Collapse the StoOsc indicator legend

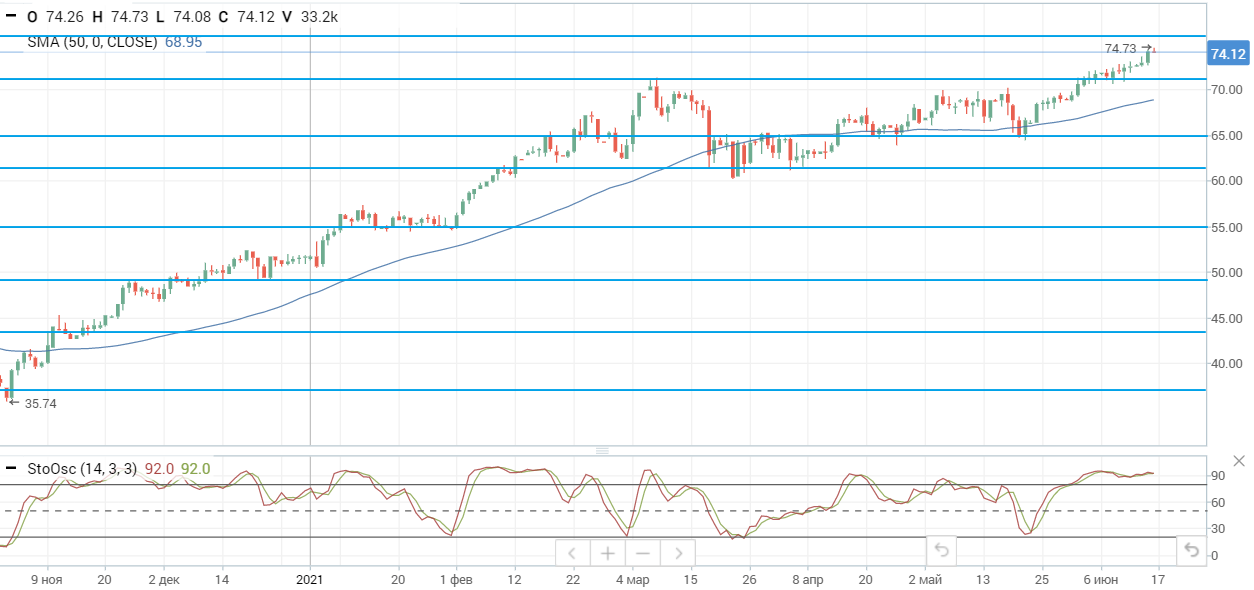[11, 468]
